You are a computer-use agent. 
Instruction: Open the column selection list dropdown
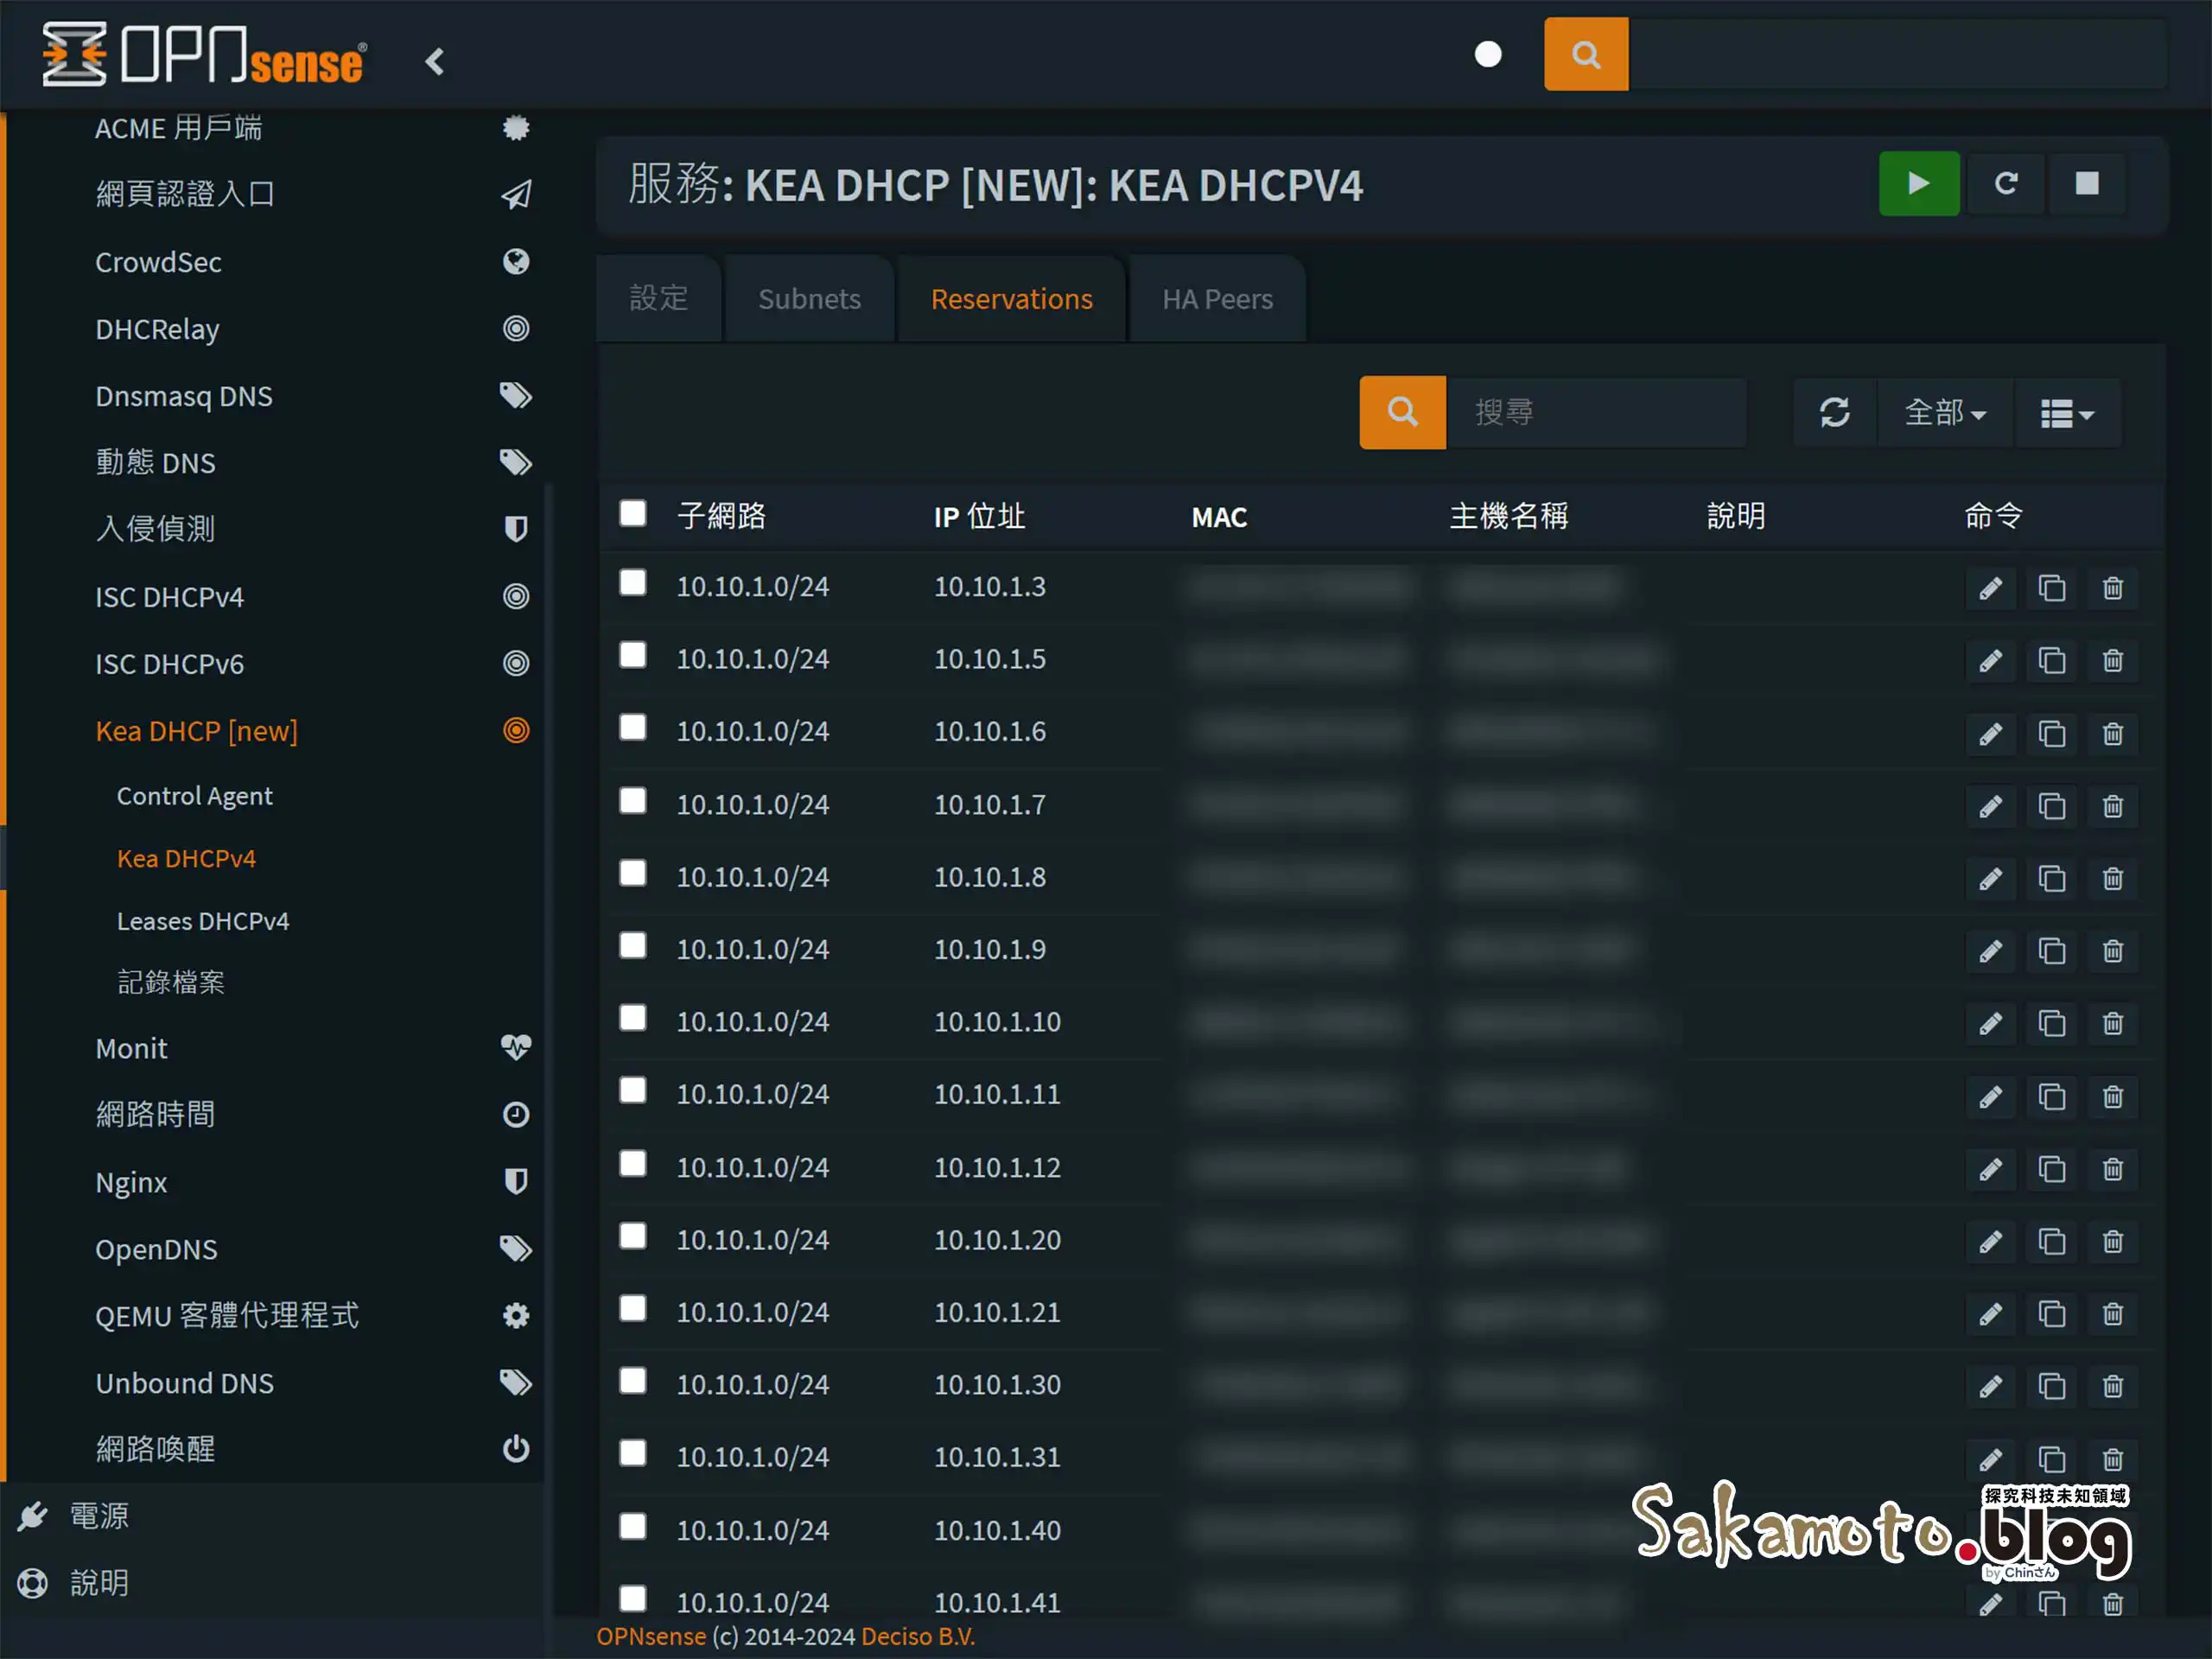click(2067, 412)
